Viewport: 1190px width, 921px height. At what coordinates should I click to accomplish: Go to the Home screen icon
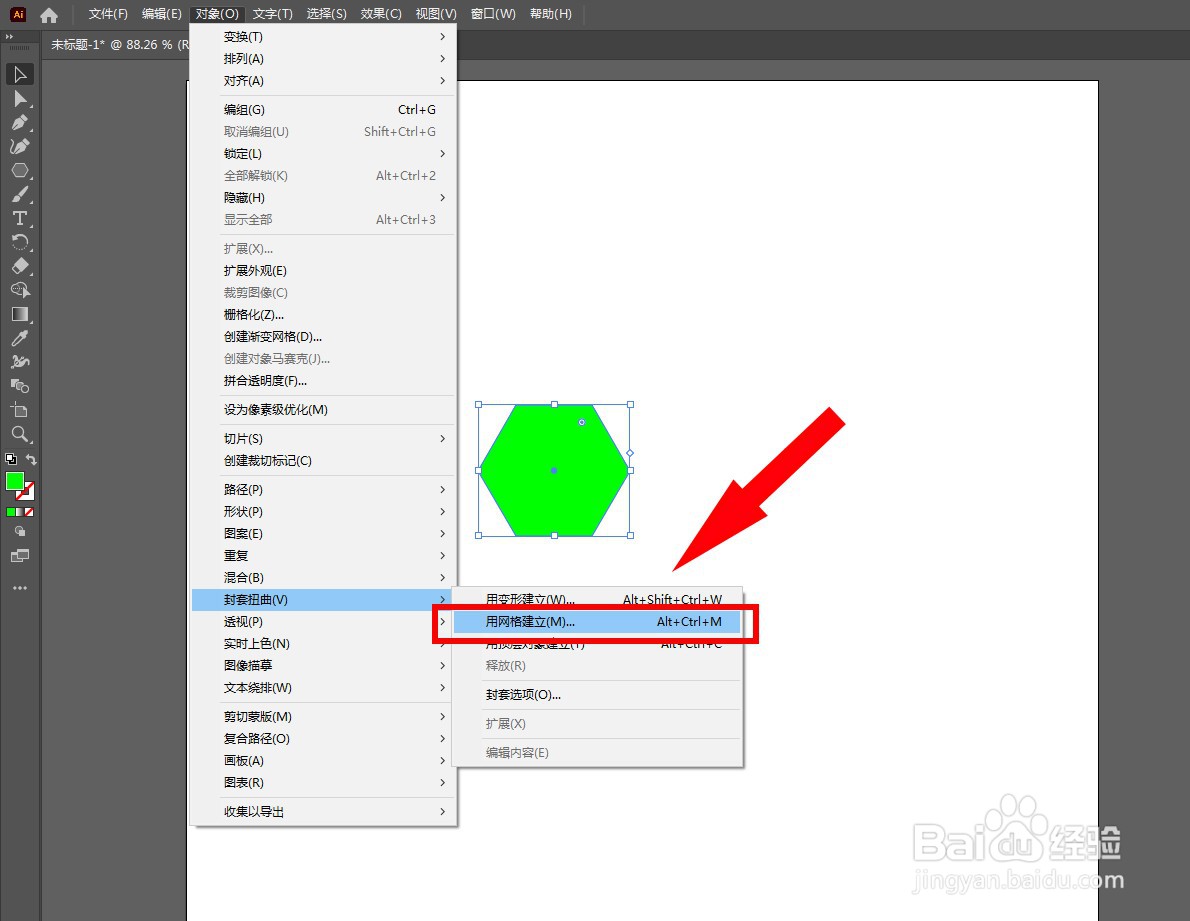click(x=49, y=14)
